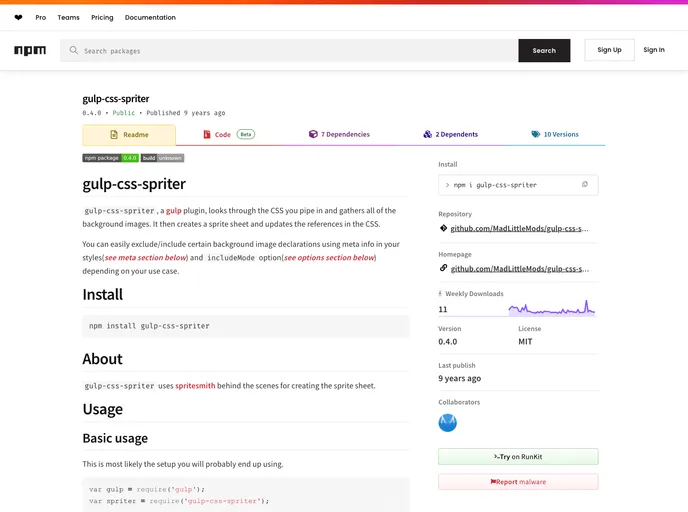Click the npm package 0.4.0 badge
688x512 pixels.
tap(111, 158)
